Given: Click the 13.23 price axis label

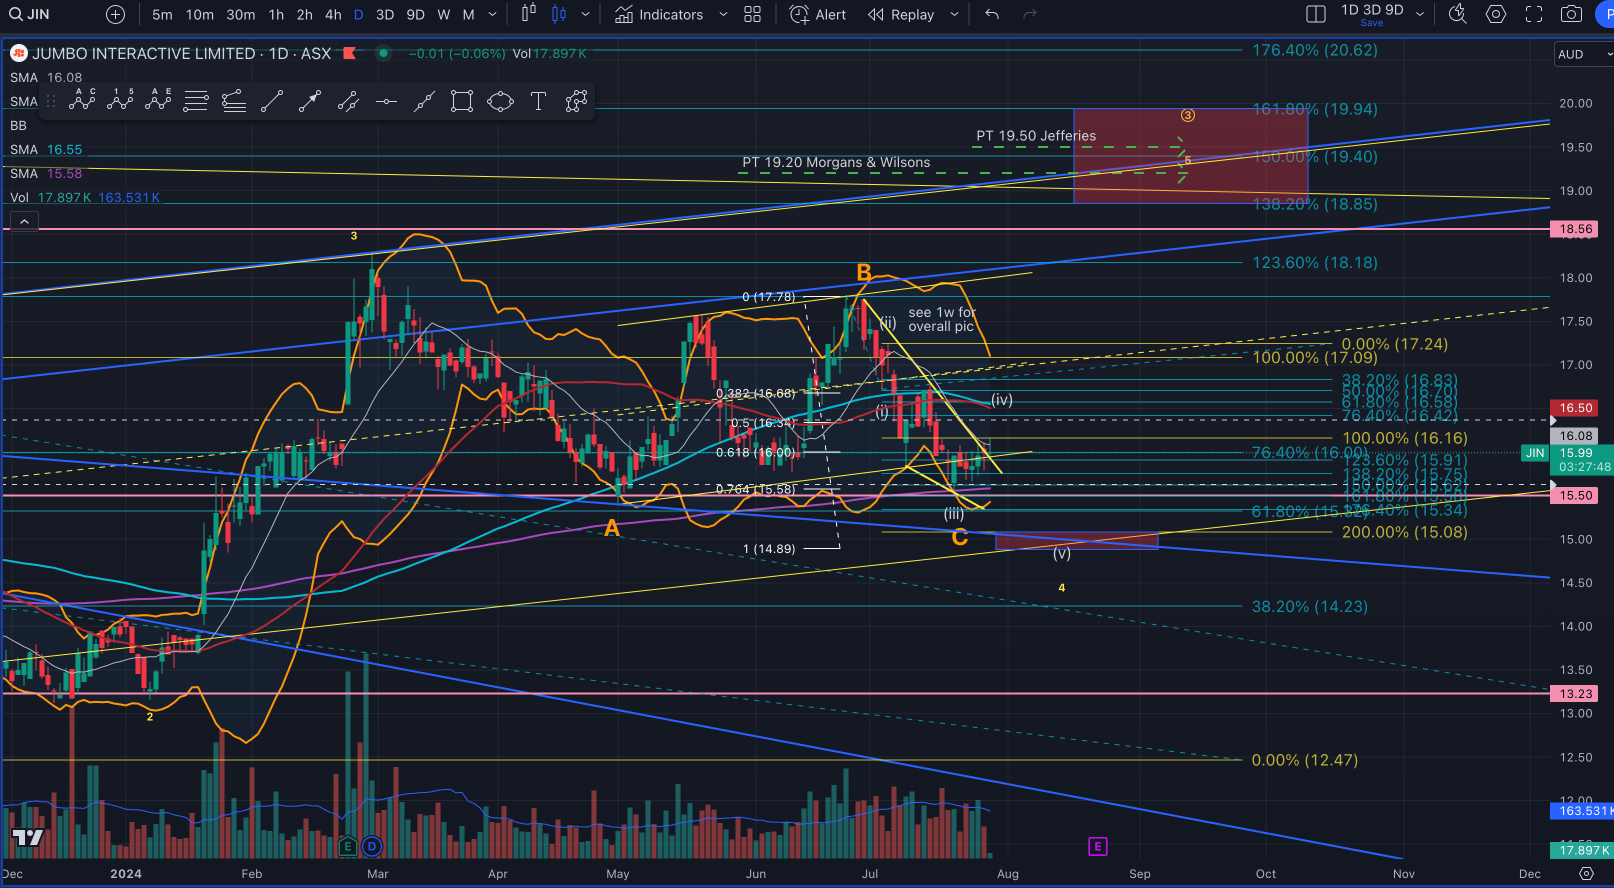Looking at the screenshot, I should (x=1575, y=693).
